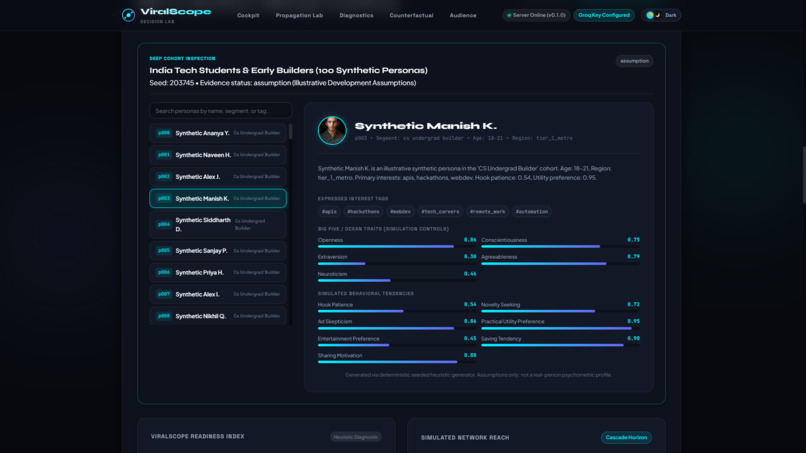Click the page scrollbar thumb
This screenshot has height=453, width=806.
coord(803,175)
